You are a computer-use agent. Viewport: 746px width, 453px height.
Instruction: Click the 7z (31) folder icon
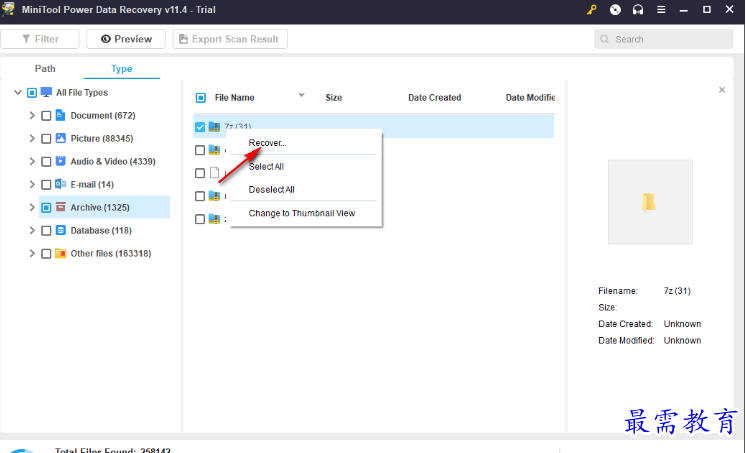pyautogui.click(x=214, y=127)
